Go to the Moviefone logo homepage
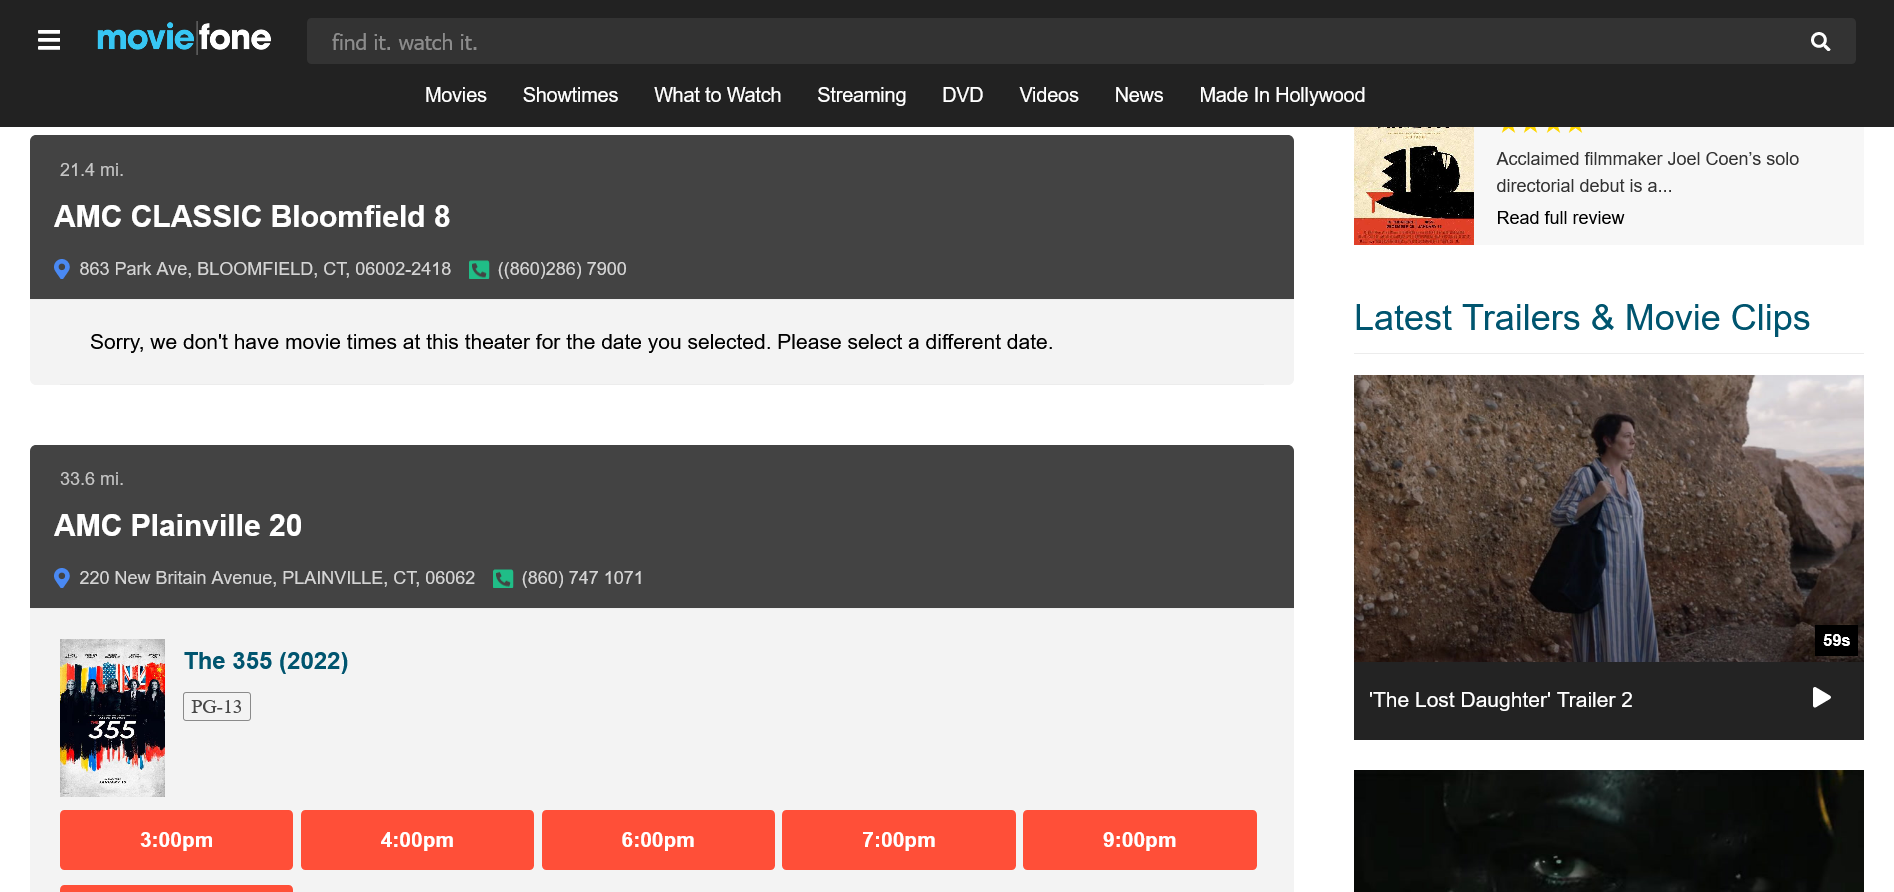The image size is (1894, 892). [x=184, y=38]
